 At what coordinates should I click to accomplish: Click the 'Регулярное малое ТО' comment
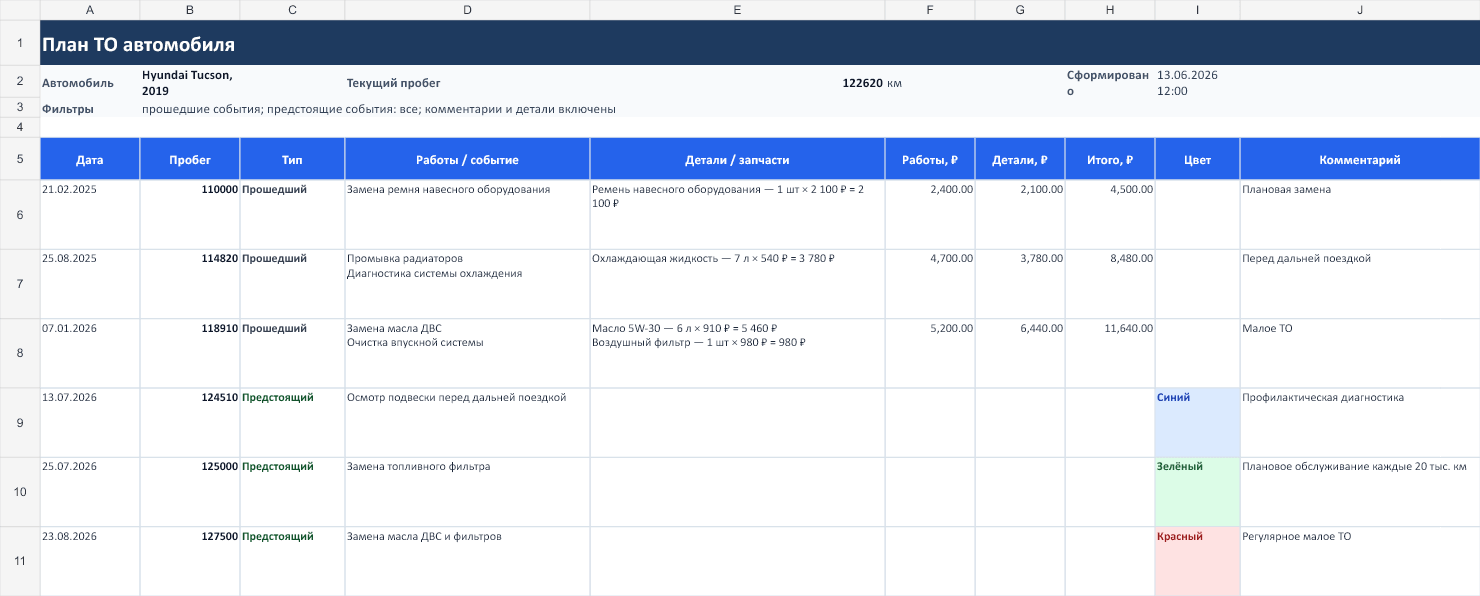[x=1360, y=562]
